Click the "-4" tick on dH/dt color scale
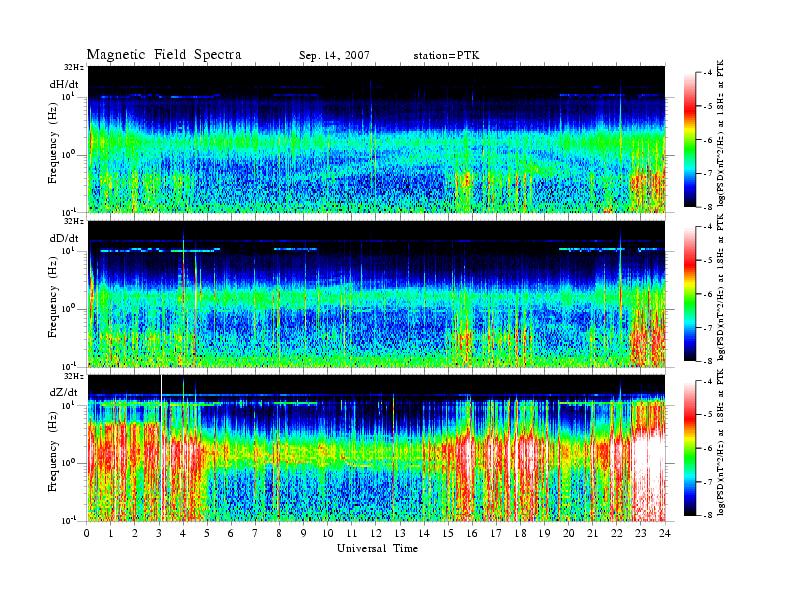This screenshot has width=792, height=612. click(x=708, y=73)
